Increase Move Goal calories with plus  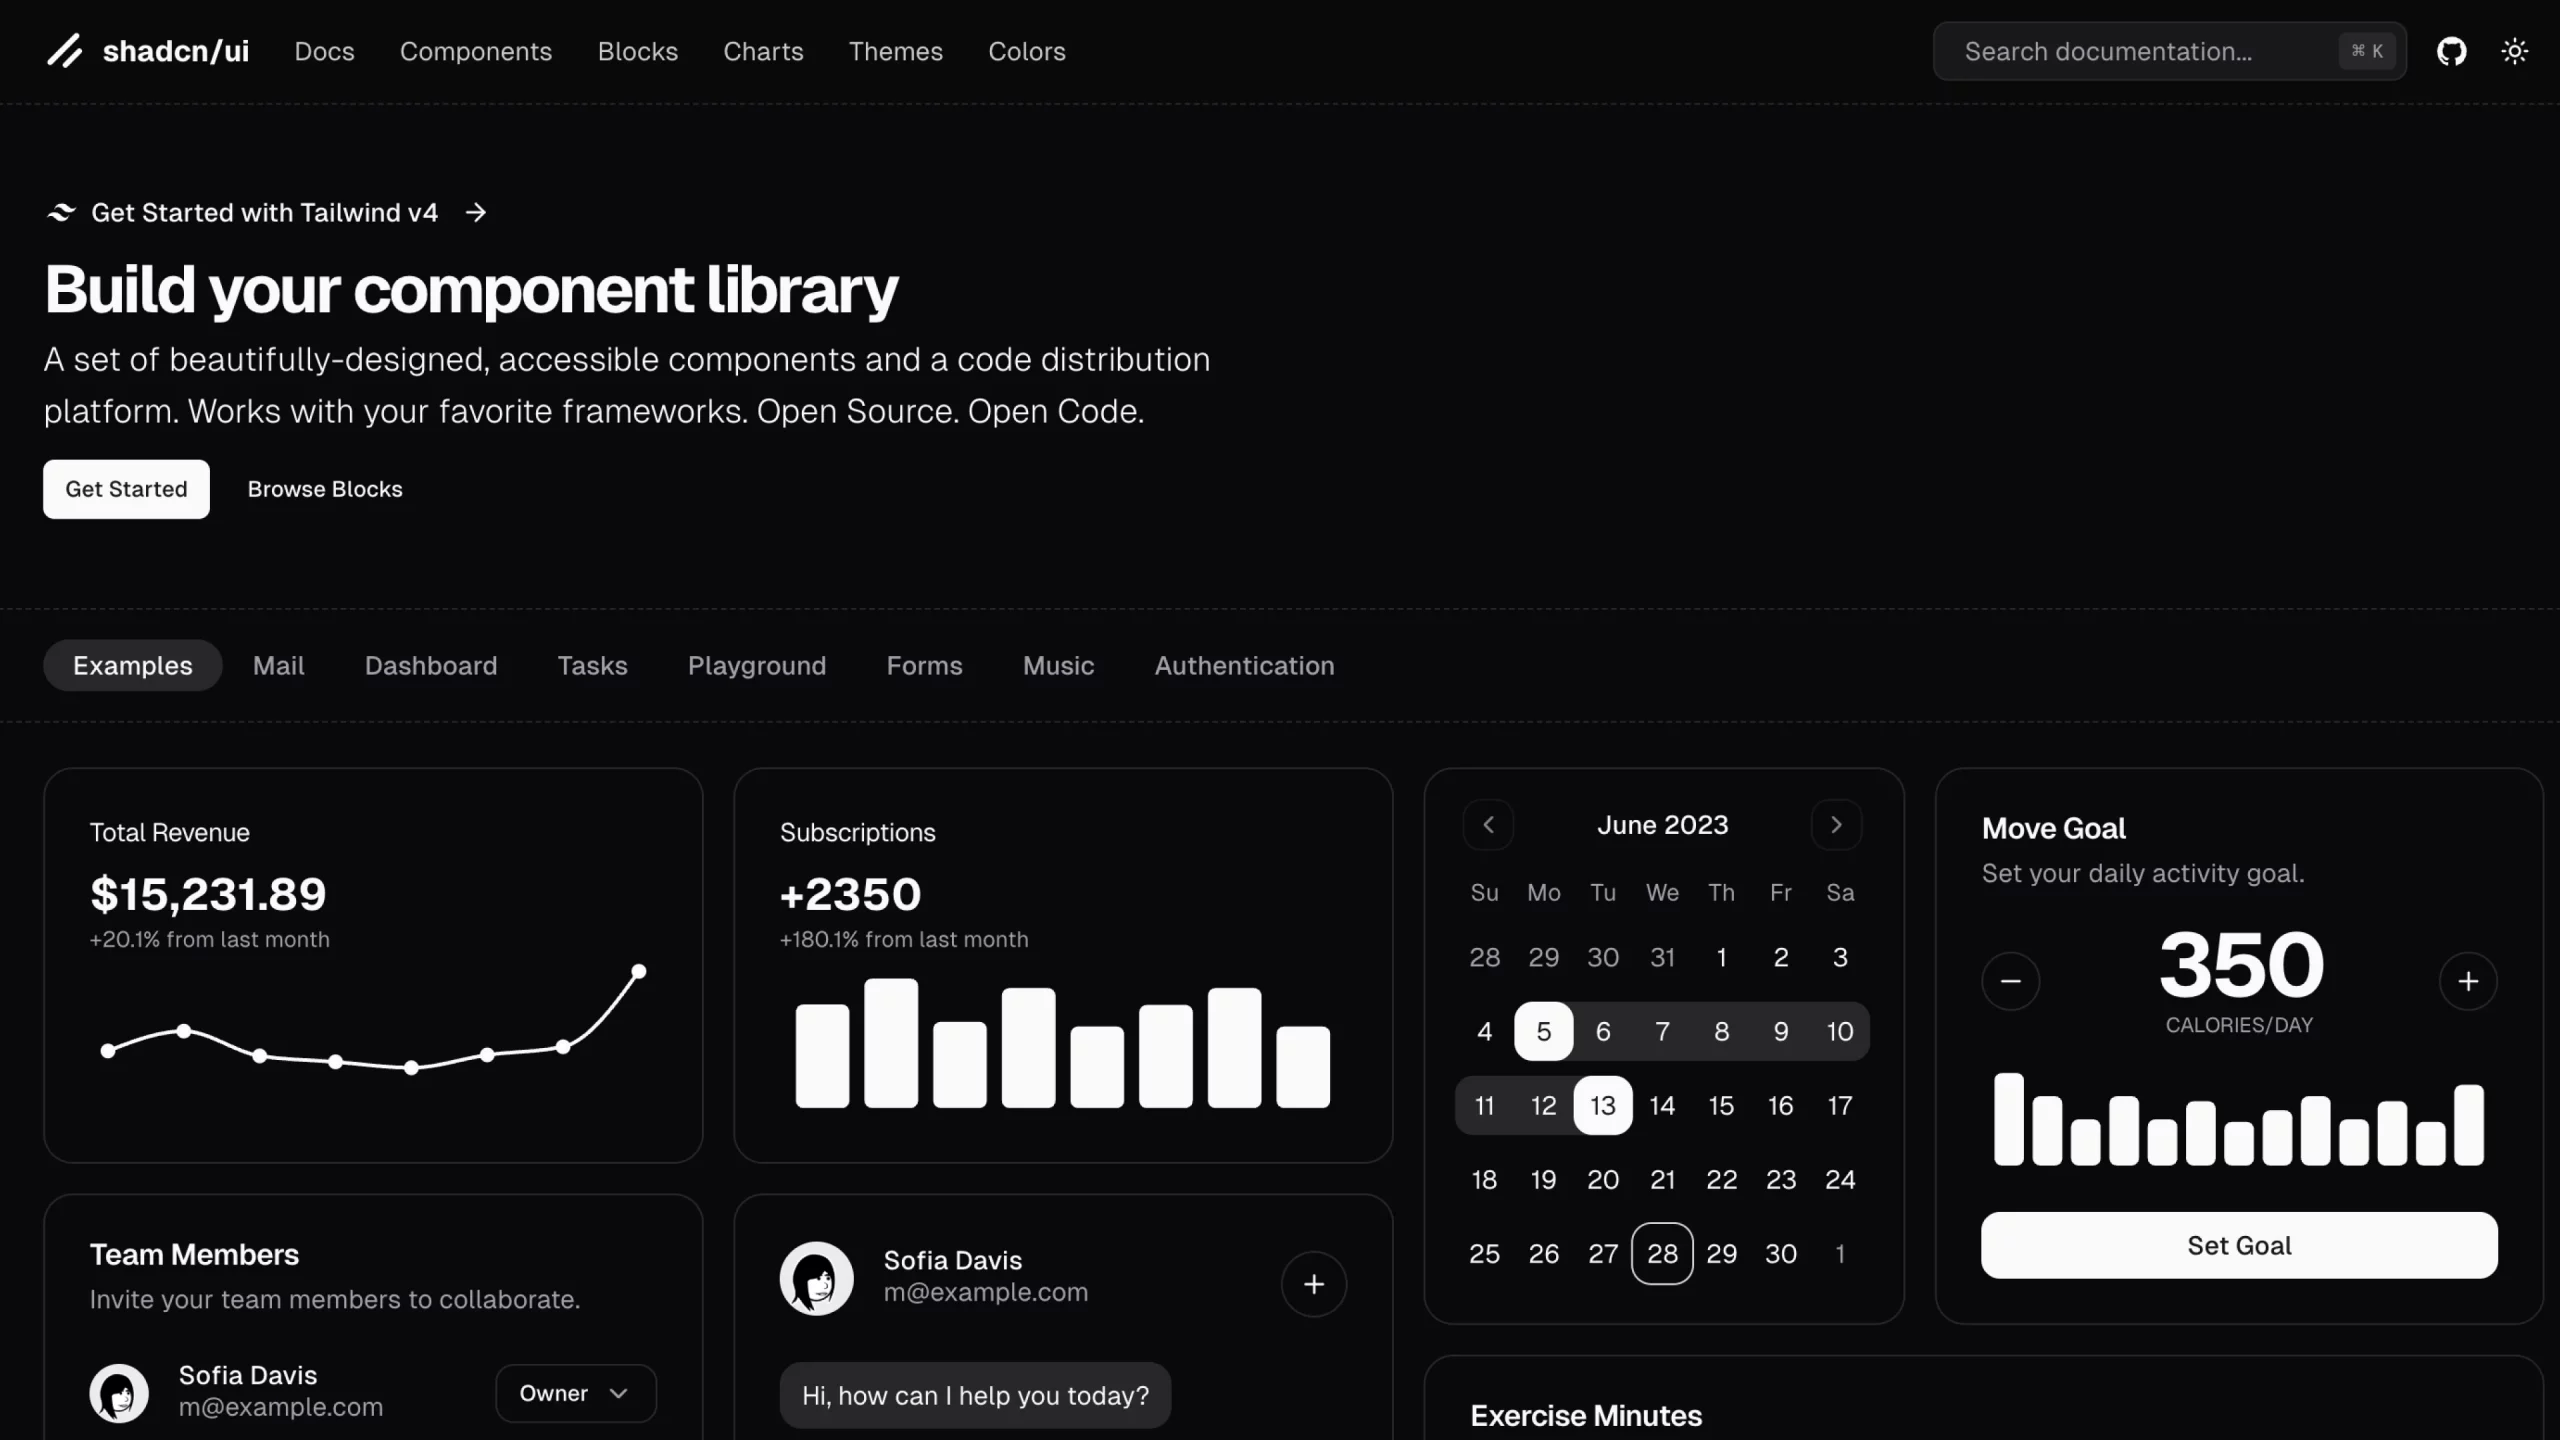pos(2468,981)
